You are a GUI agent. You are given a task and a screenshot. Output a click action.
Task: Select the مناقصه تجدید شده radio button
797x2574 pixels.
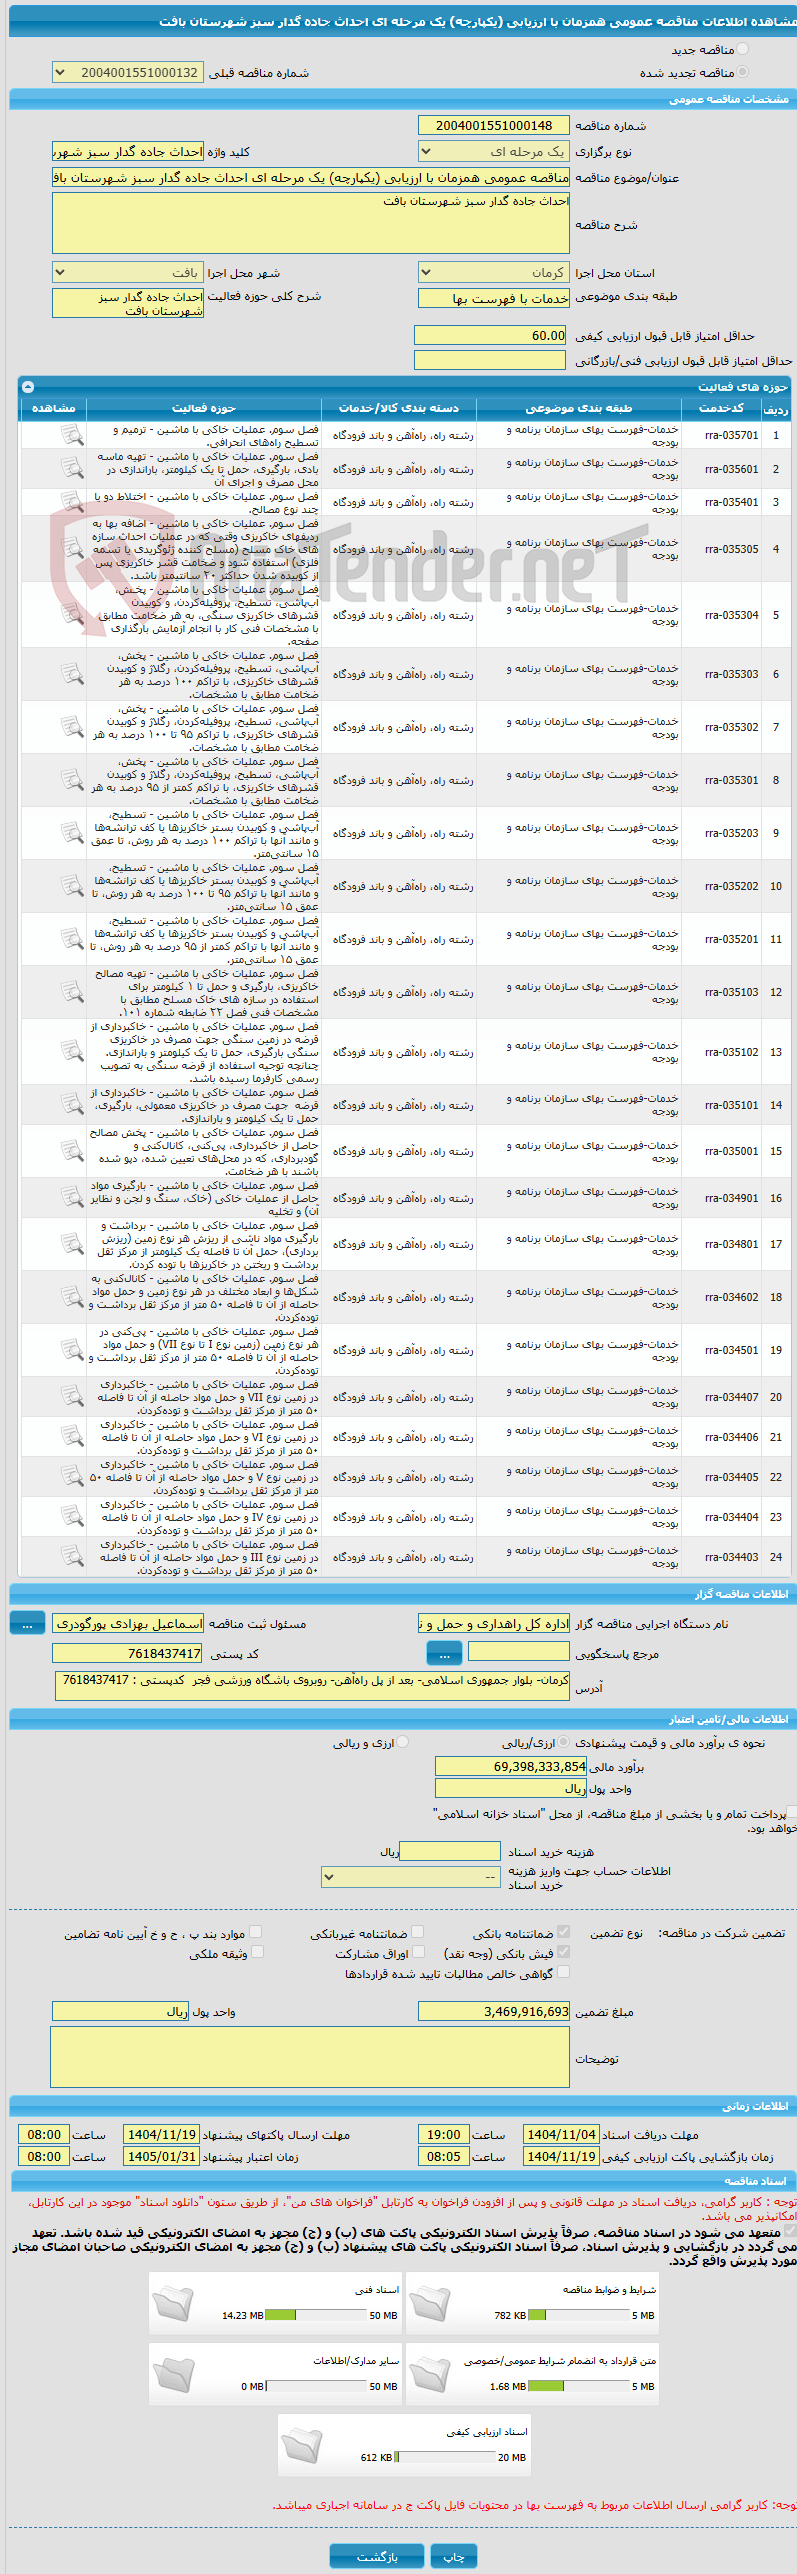(741, 72)
